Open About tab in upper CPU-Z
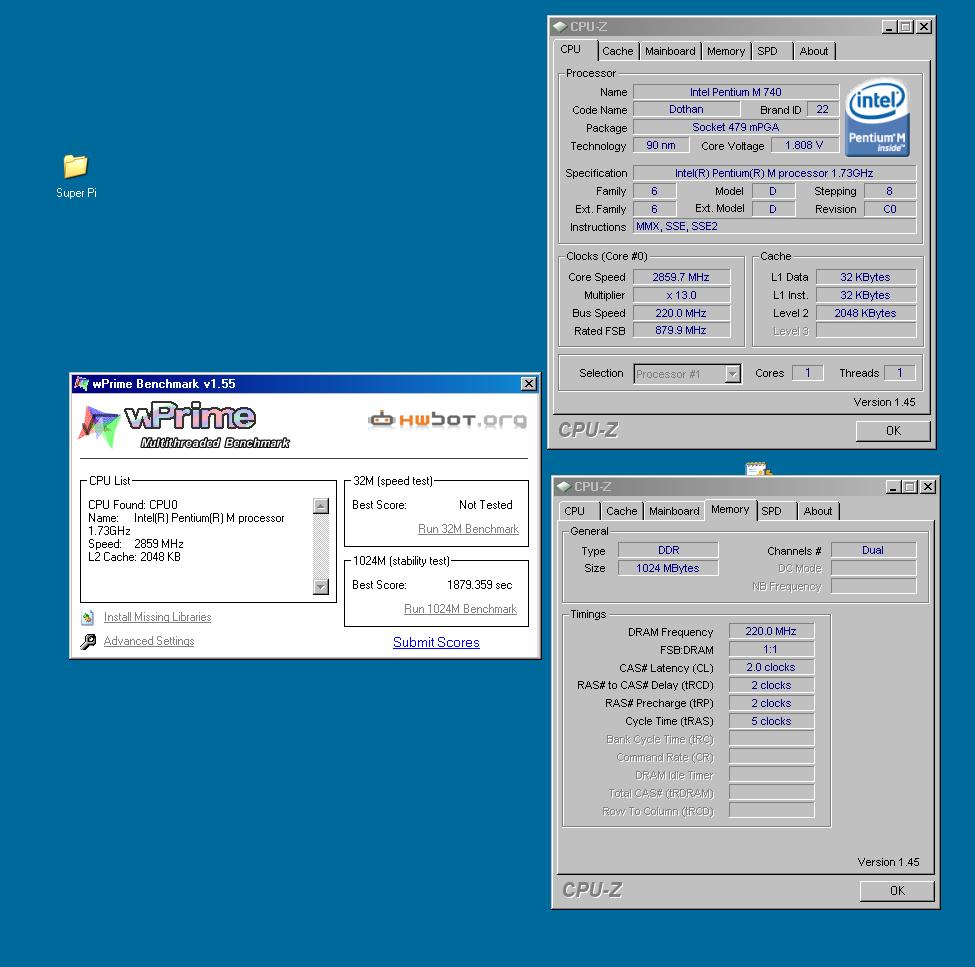Image resolution: width=975 pixels, height=967 pixels. (813, 51)
